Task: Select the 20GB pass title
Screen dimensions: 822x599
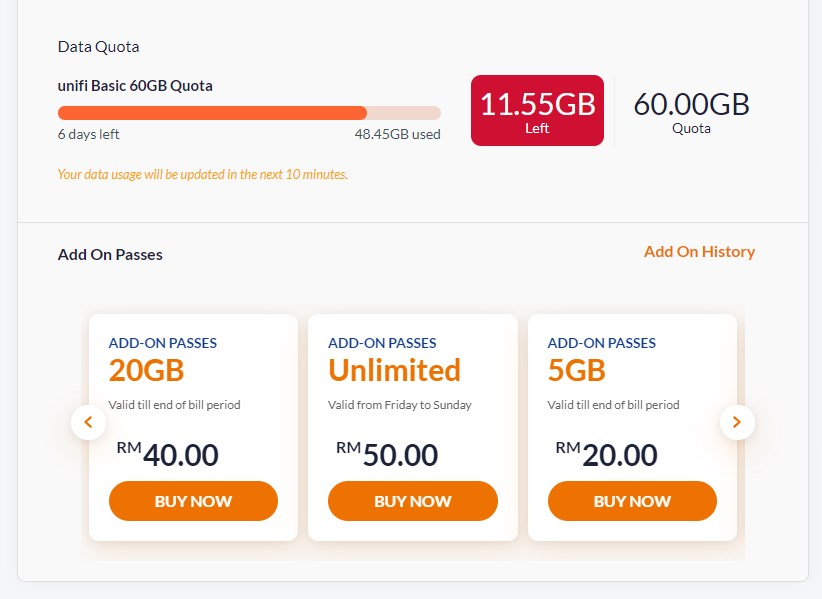Action: tap(147, 370)
